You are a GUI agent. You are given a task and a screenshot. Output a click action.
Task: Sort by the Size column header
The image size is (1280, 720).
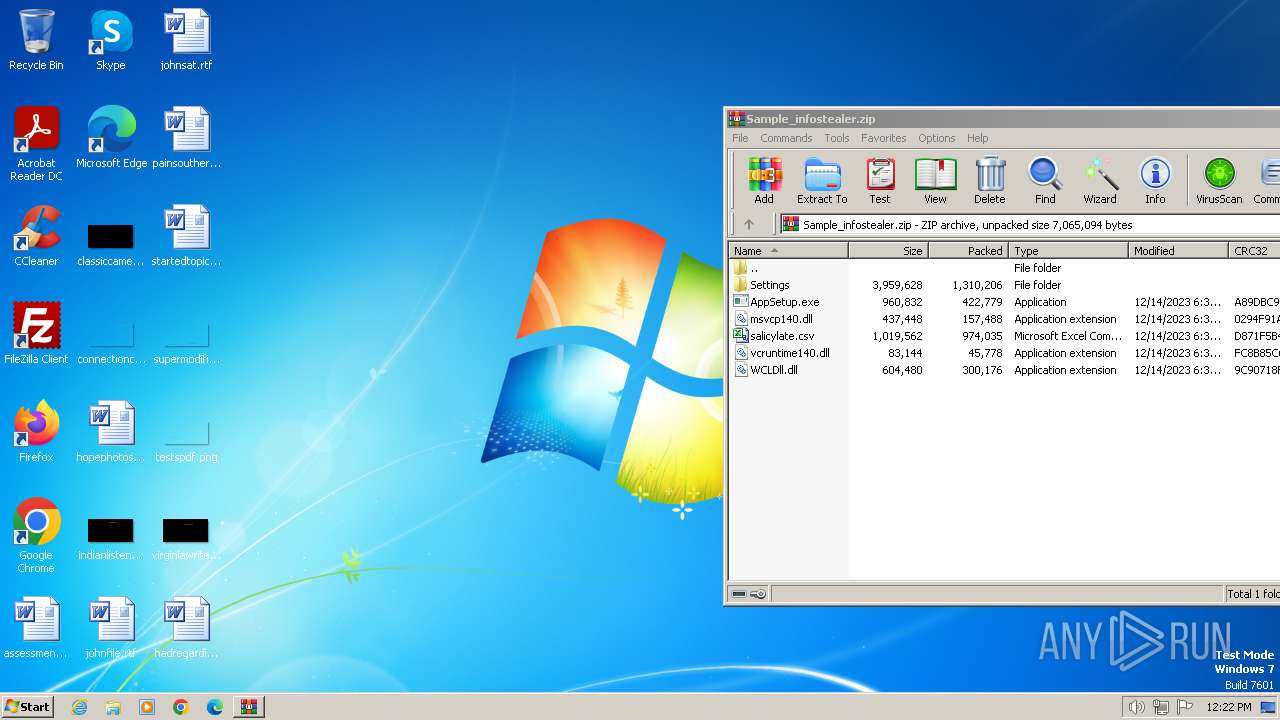(888, 251)
